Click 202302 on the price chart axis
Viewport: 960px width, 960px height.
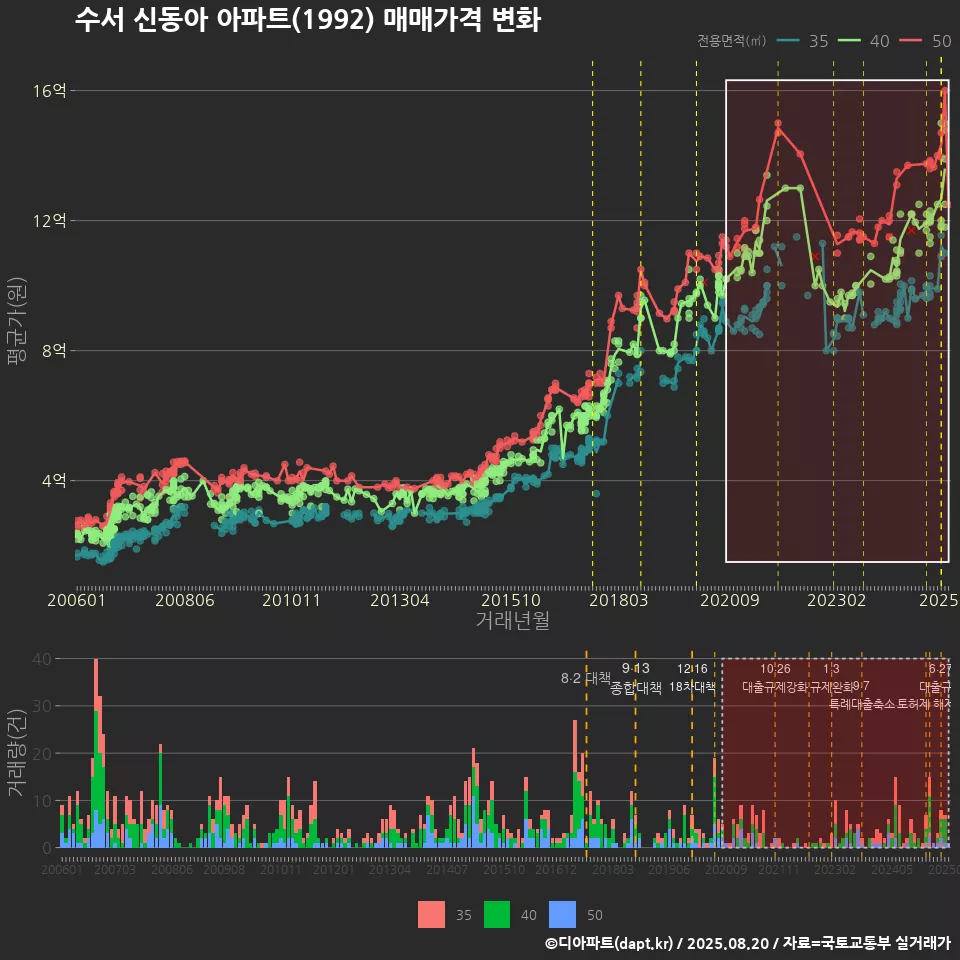click(x=836, y=599)
